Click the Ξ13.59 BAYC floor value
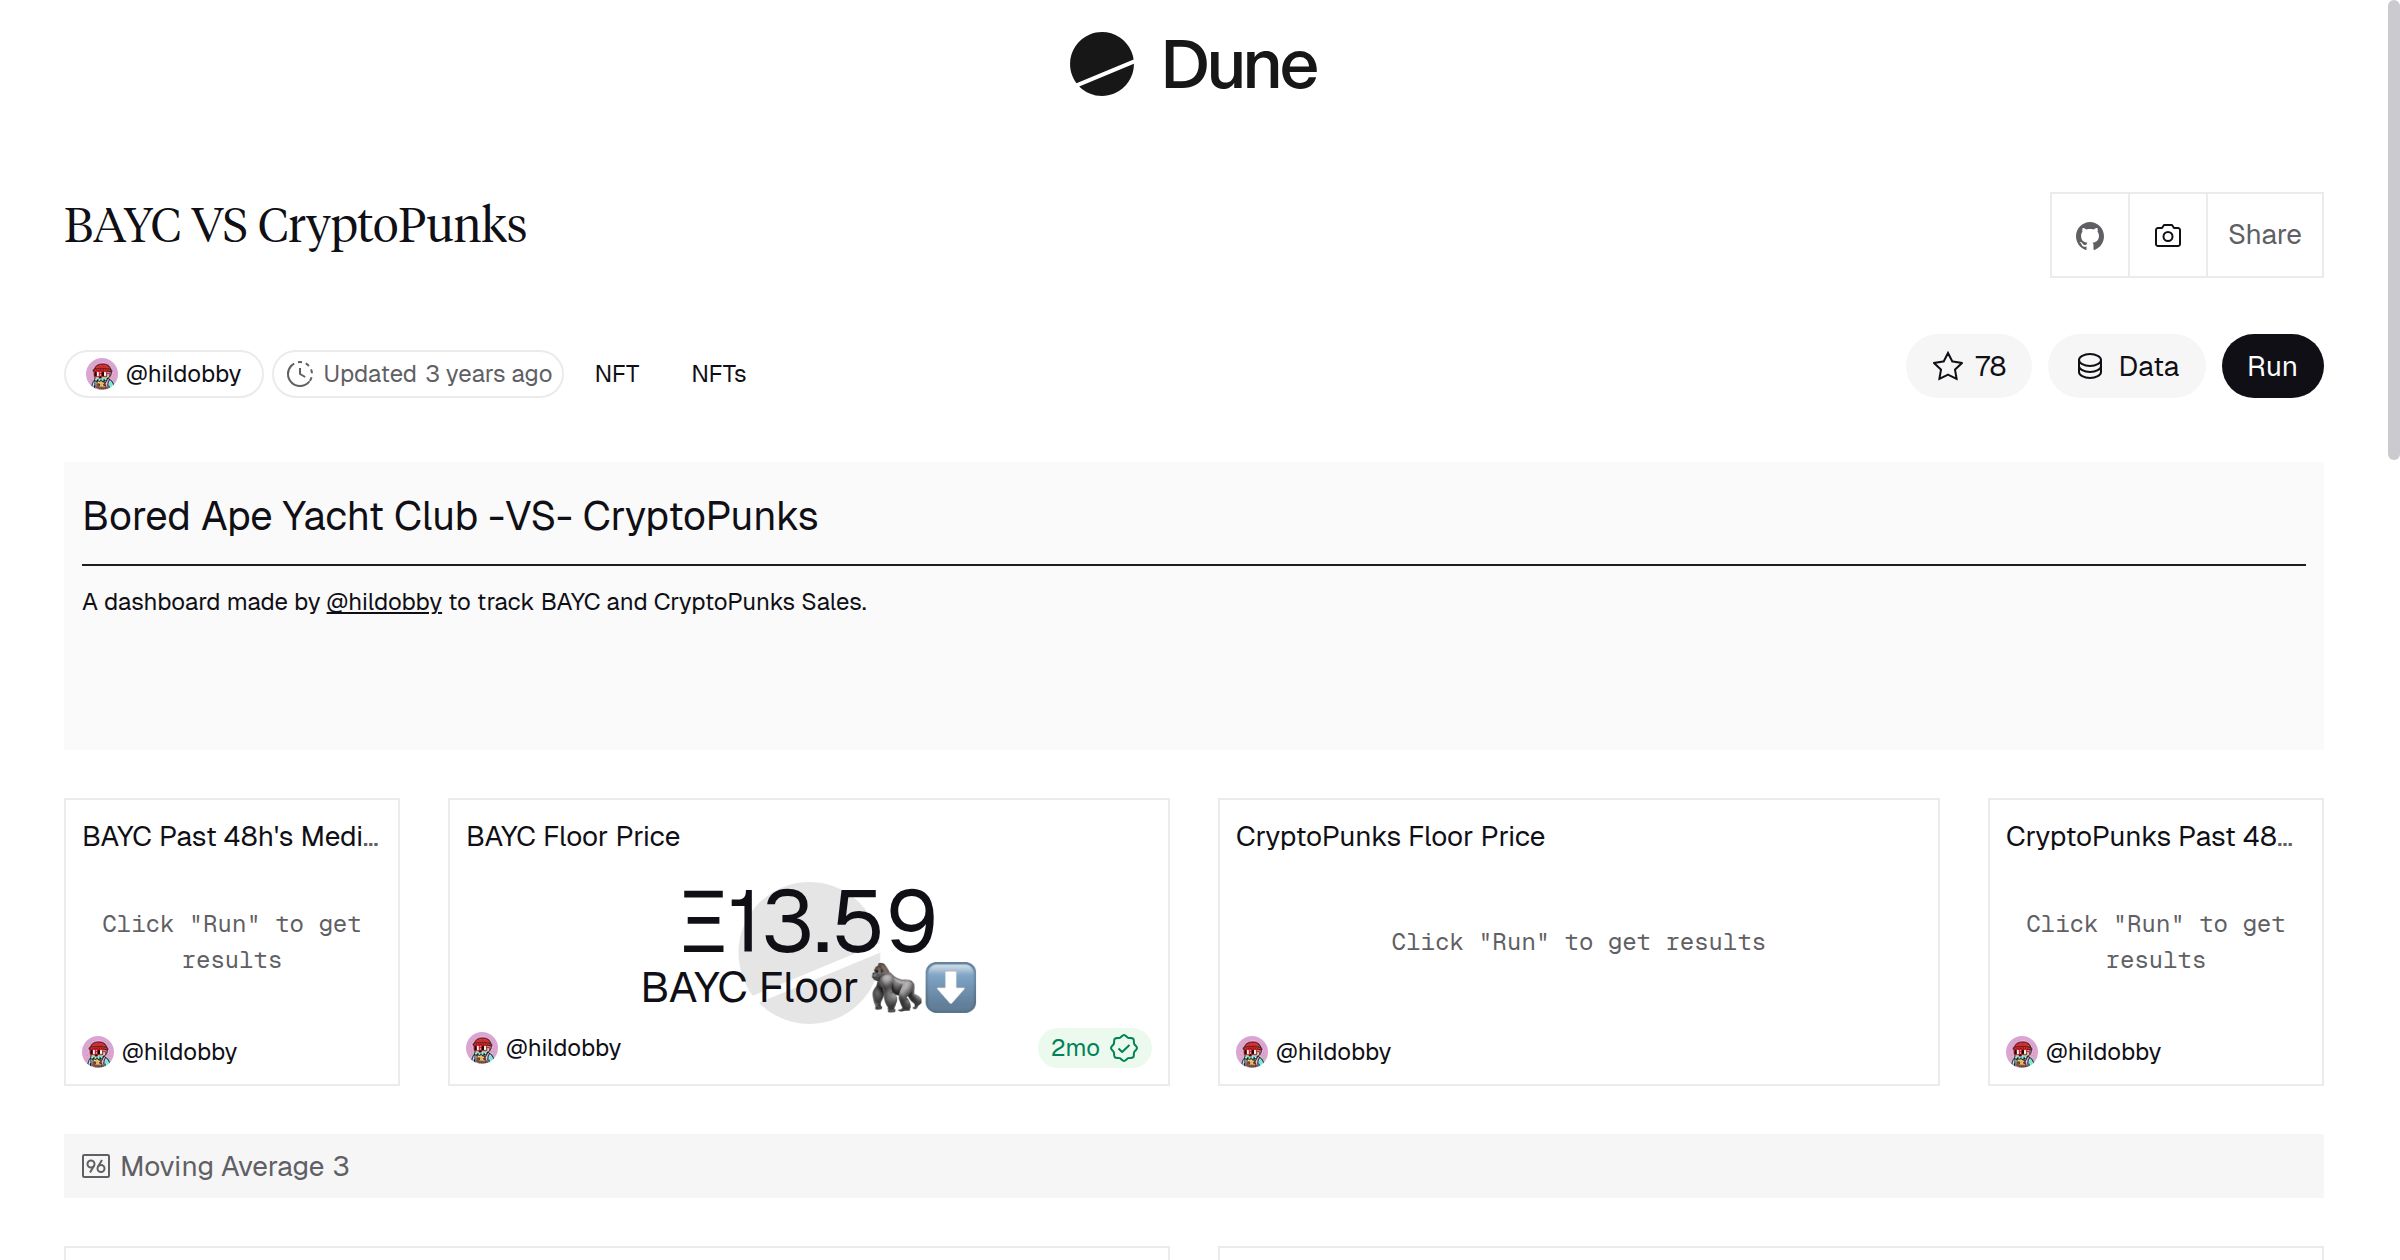This screenshot has width=2400, height=1260. coord(808,920)
